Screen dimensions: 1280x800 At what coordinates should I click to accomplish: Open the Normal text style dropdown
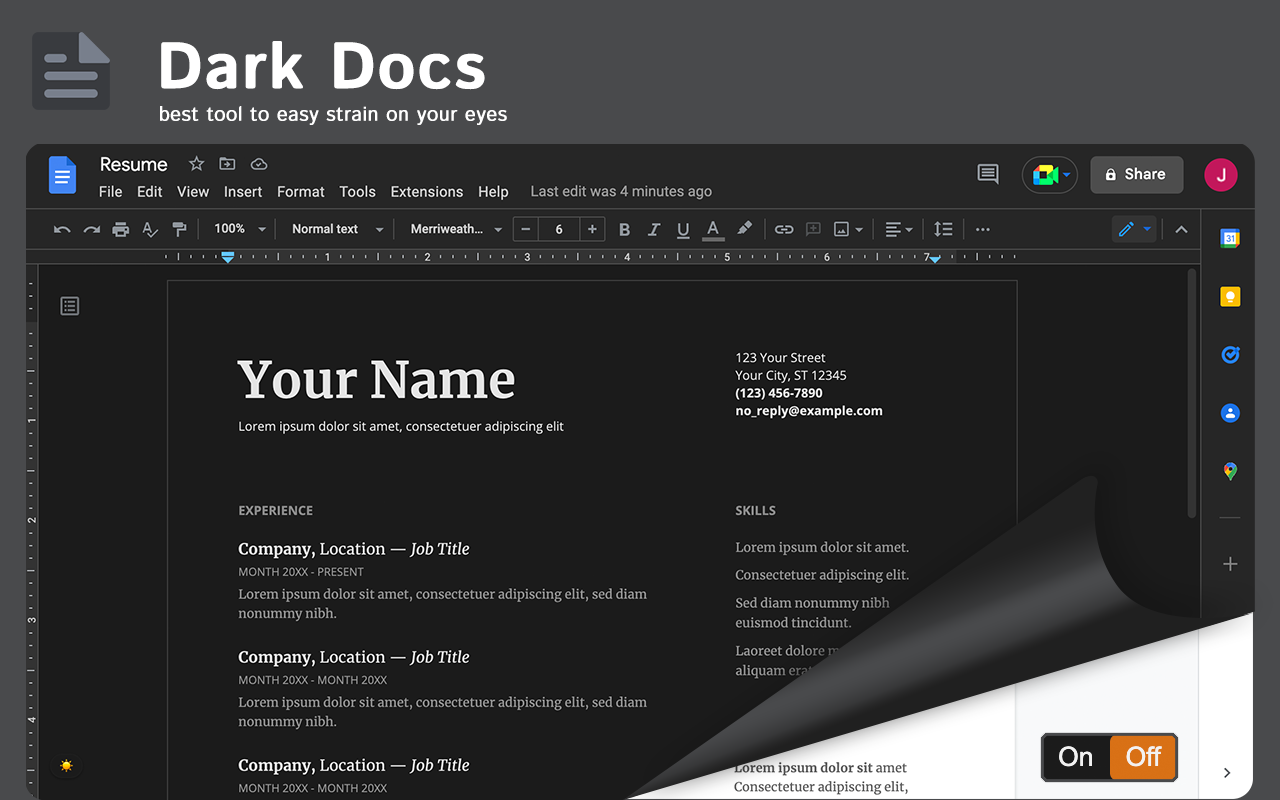pyautogui.click(x=337, y=229)
